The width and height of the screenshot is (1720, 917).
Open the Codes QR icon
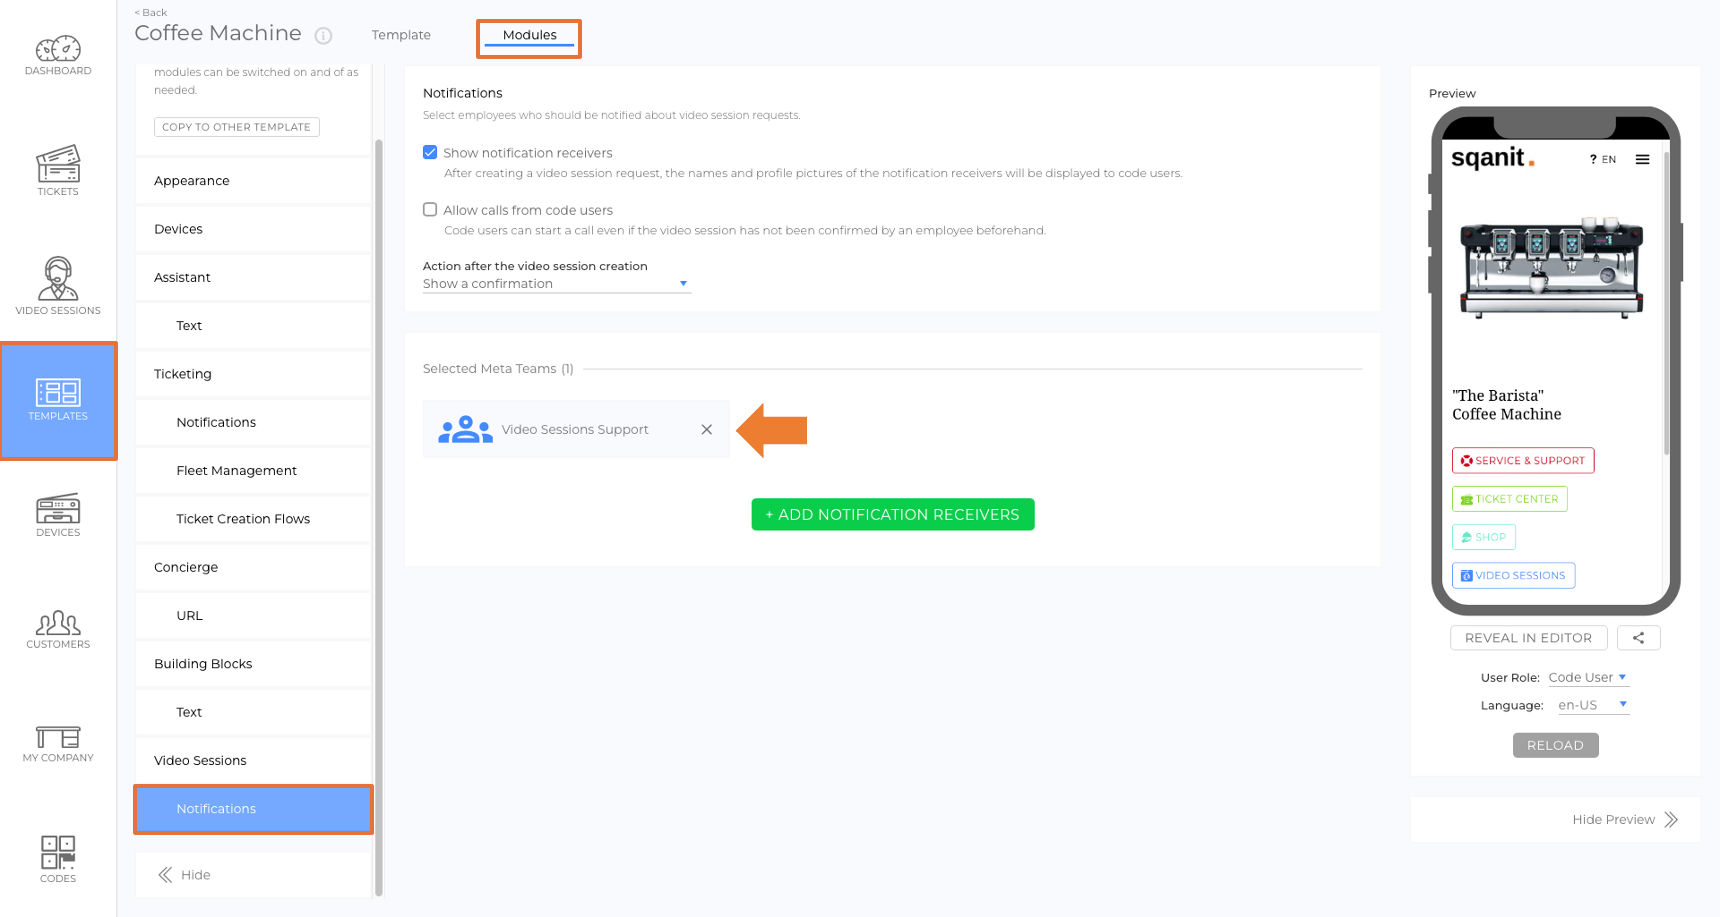point(58,852)
